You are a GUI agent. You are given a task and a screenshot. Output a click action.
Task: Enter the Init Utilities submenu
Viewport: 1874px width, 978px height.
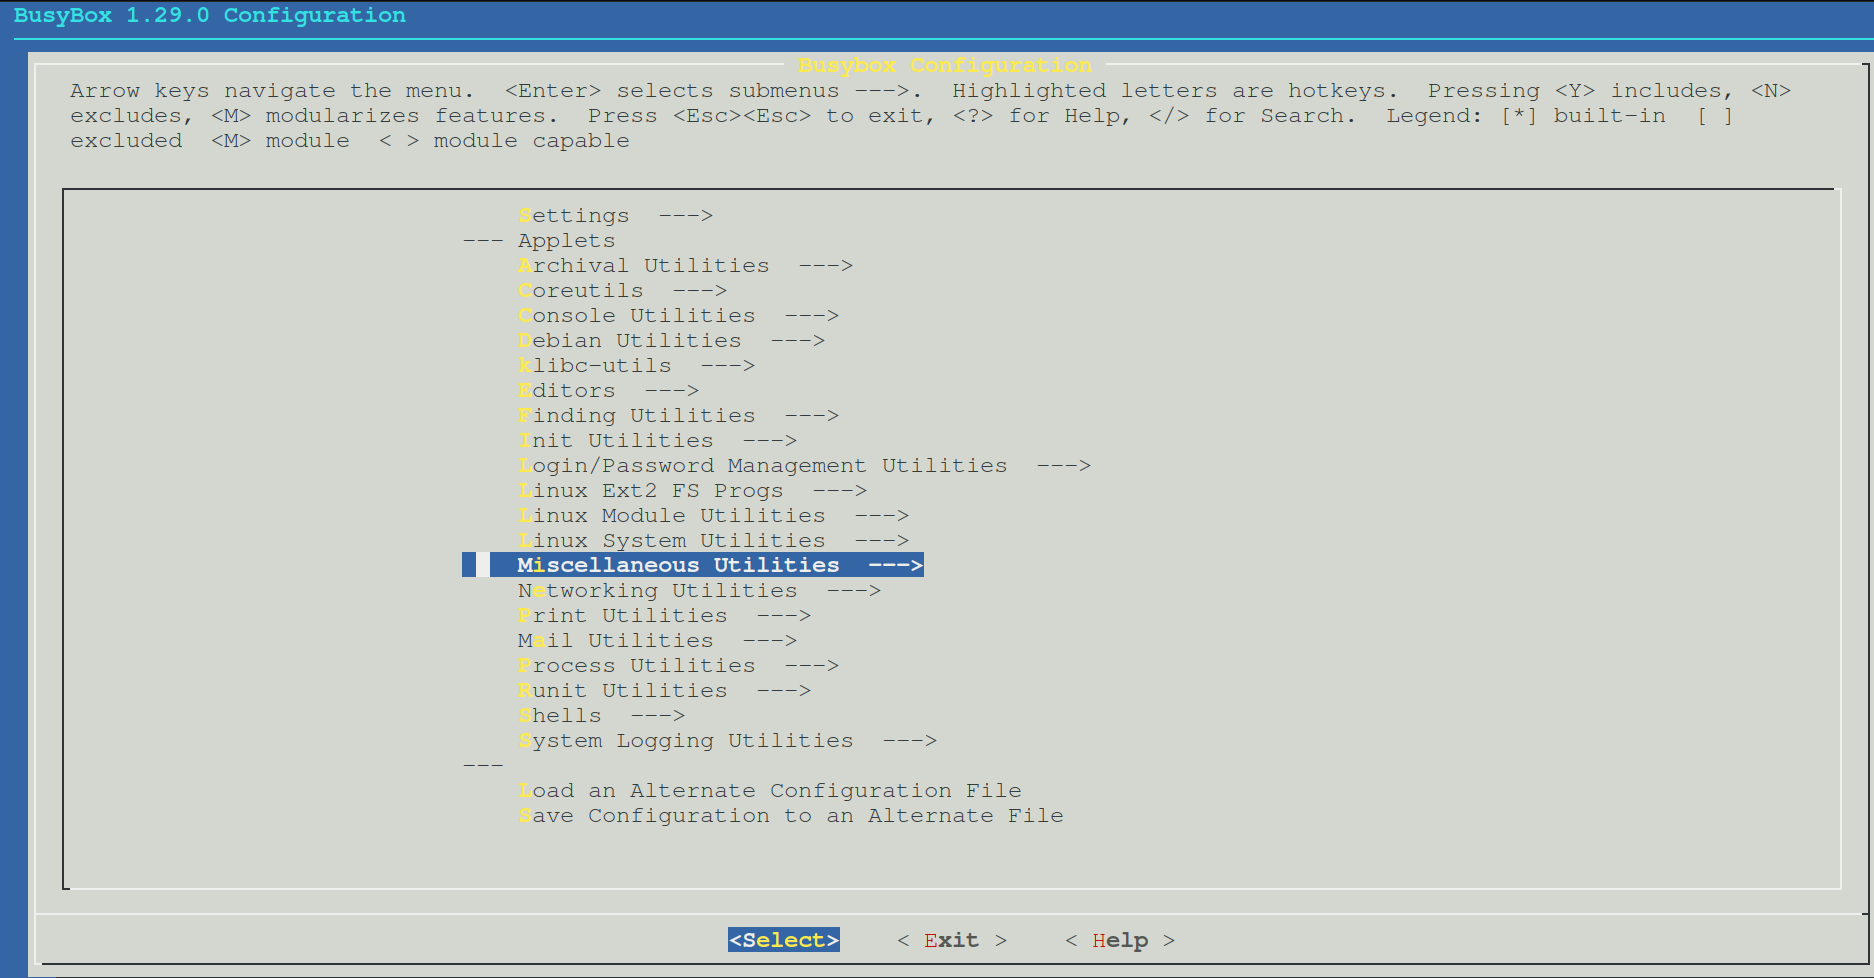pyautogui.click(x=615, y=440)
